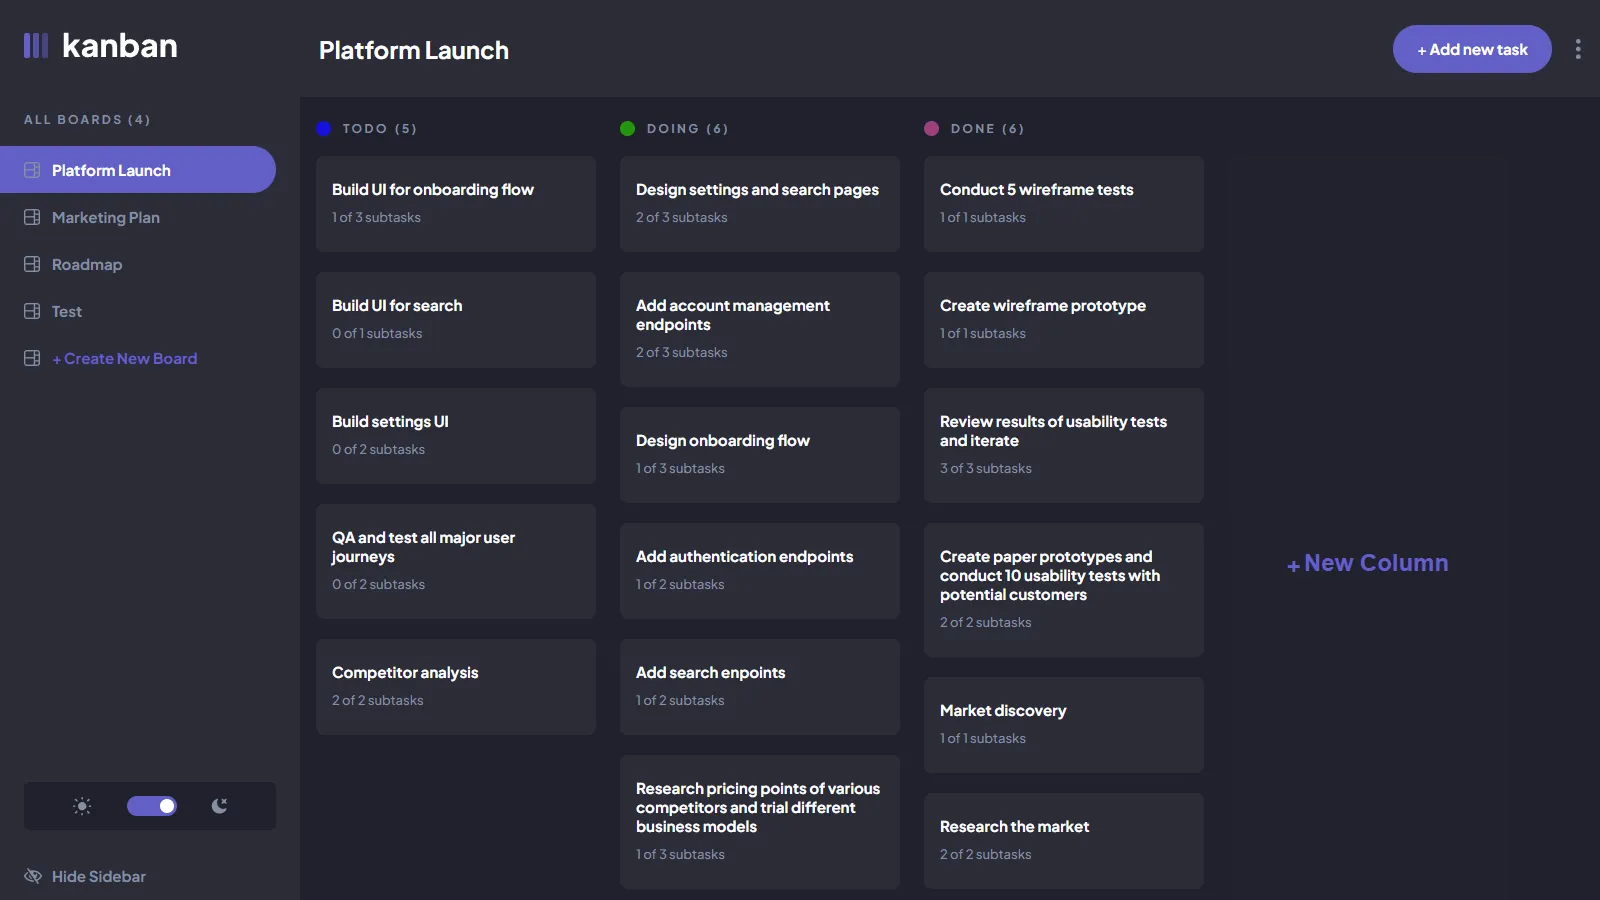Click the moon icon for dark theme

pyautogui.click(x=219, y=805)
